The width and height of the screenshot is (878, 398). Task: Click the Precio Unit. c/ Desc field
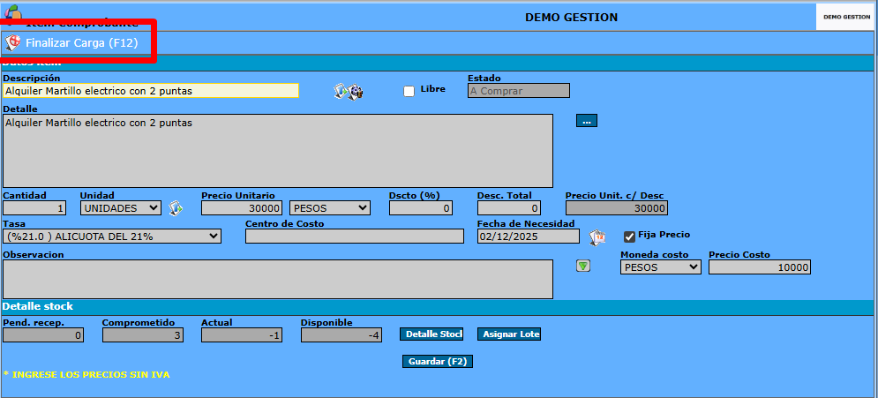tap(617, 208)
